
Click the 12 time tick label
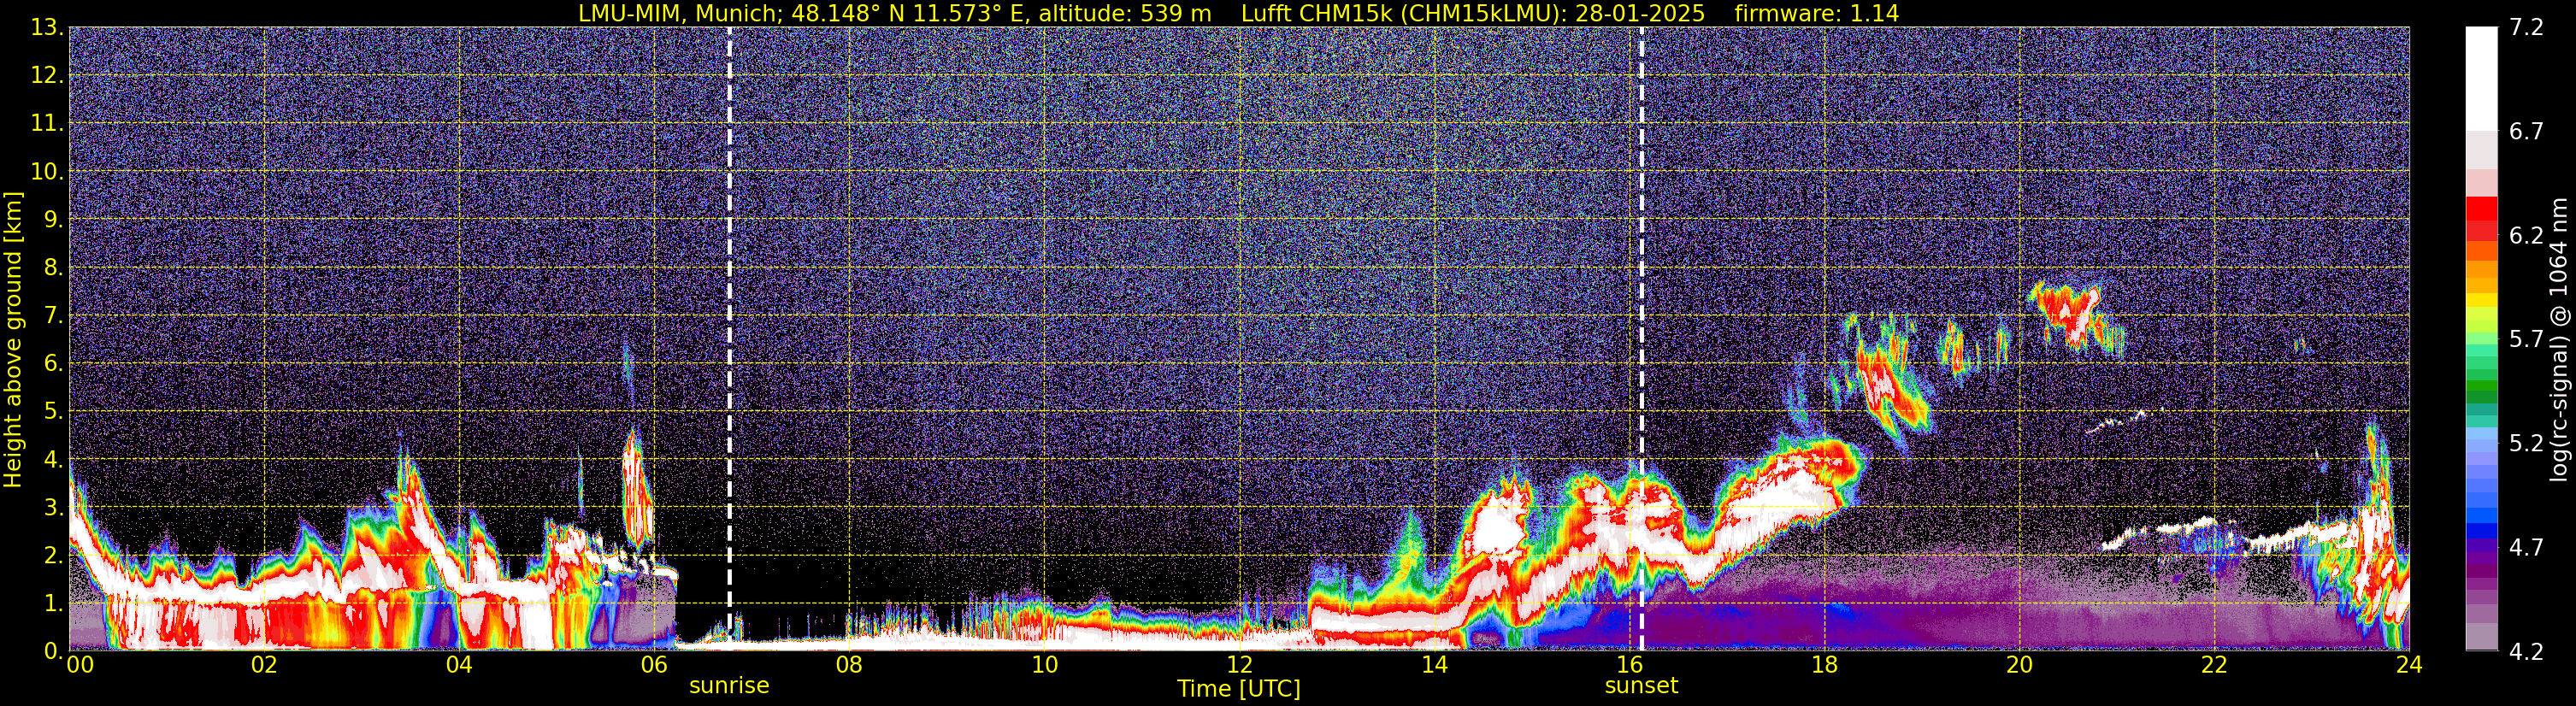[x=1239, y=665]
